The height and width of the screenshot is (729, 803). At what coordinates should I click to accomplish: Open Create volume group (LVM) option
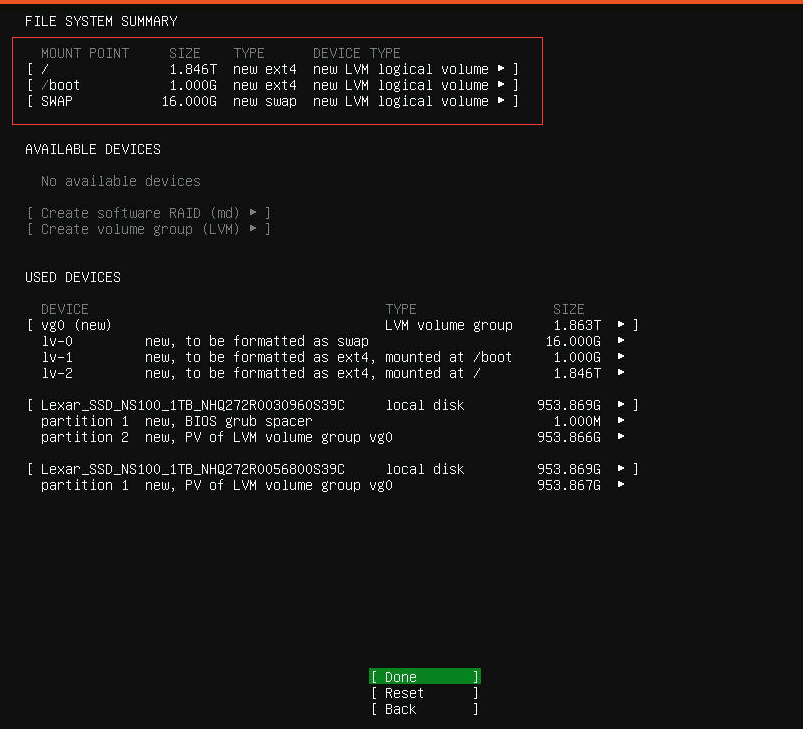click(148, 229)
